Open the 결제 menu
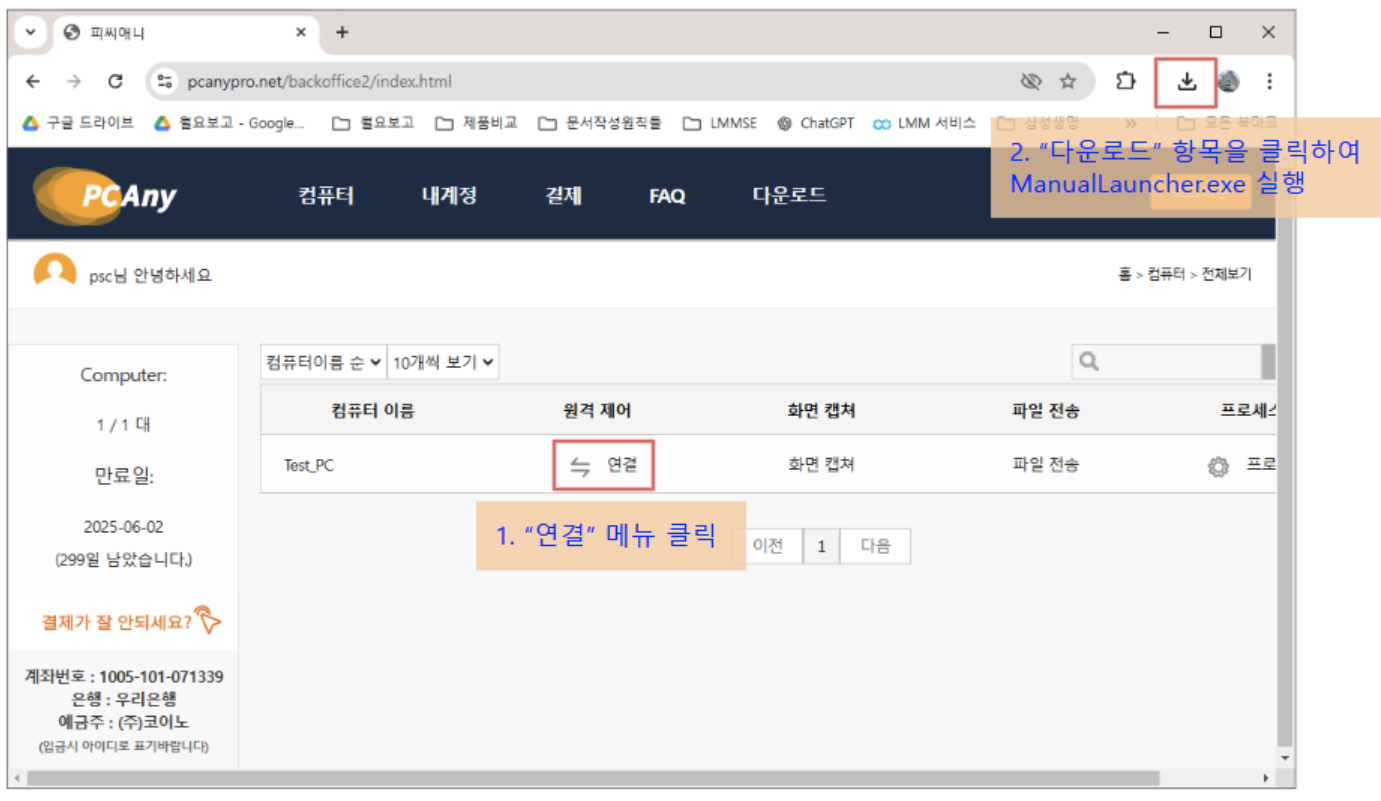Image resolution: width=1381 pixels, height=801 pixels. click(563, 195)
